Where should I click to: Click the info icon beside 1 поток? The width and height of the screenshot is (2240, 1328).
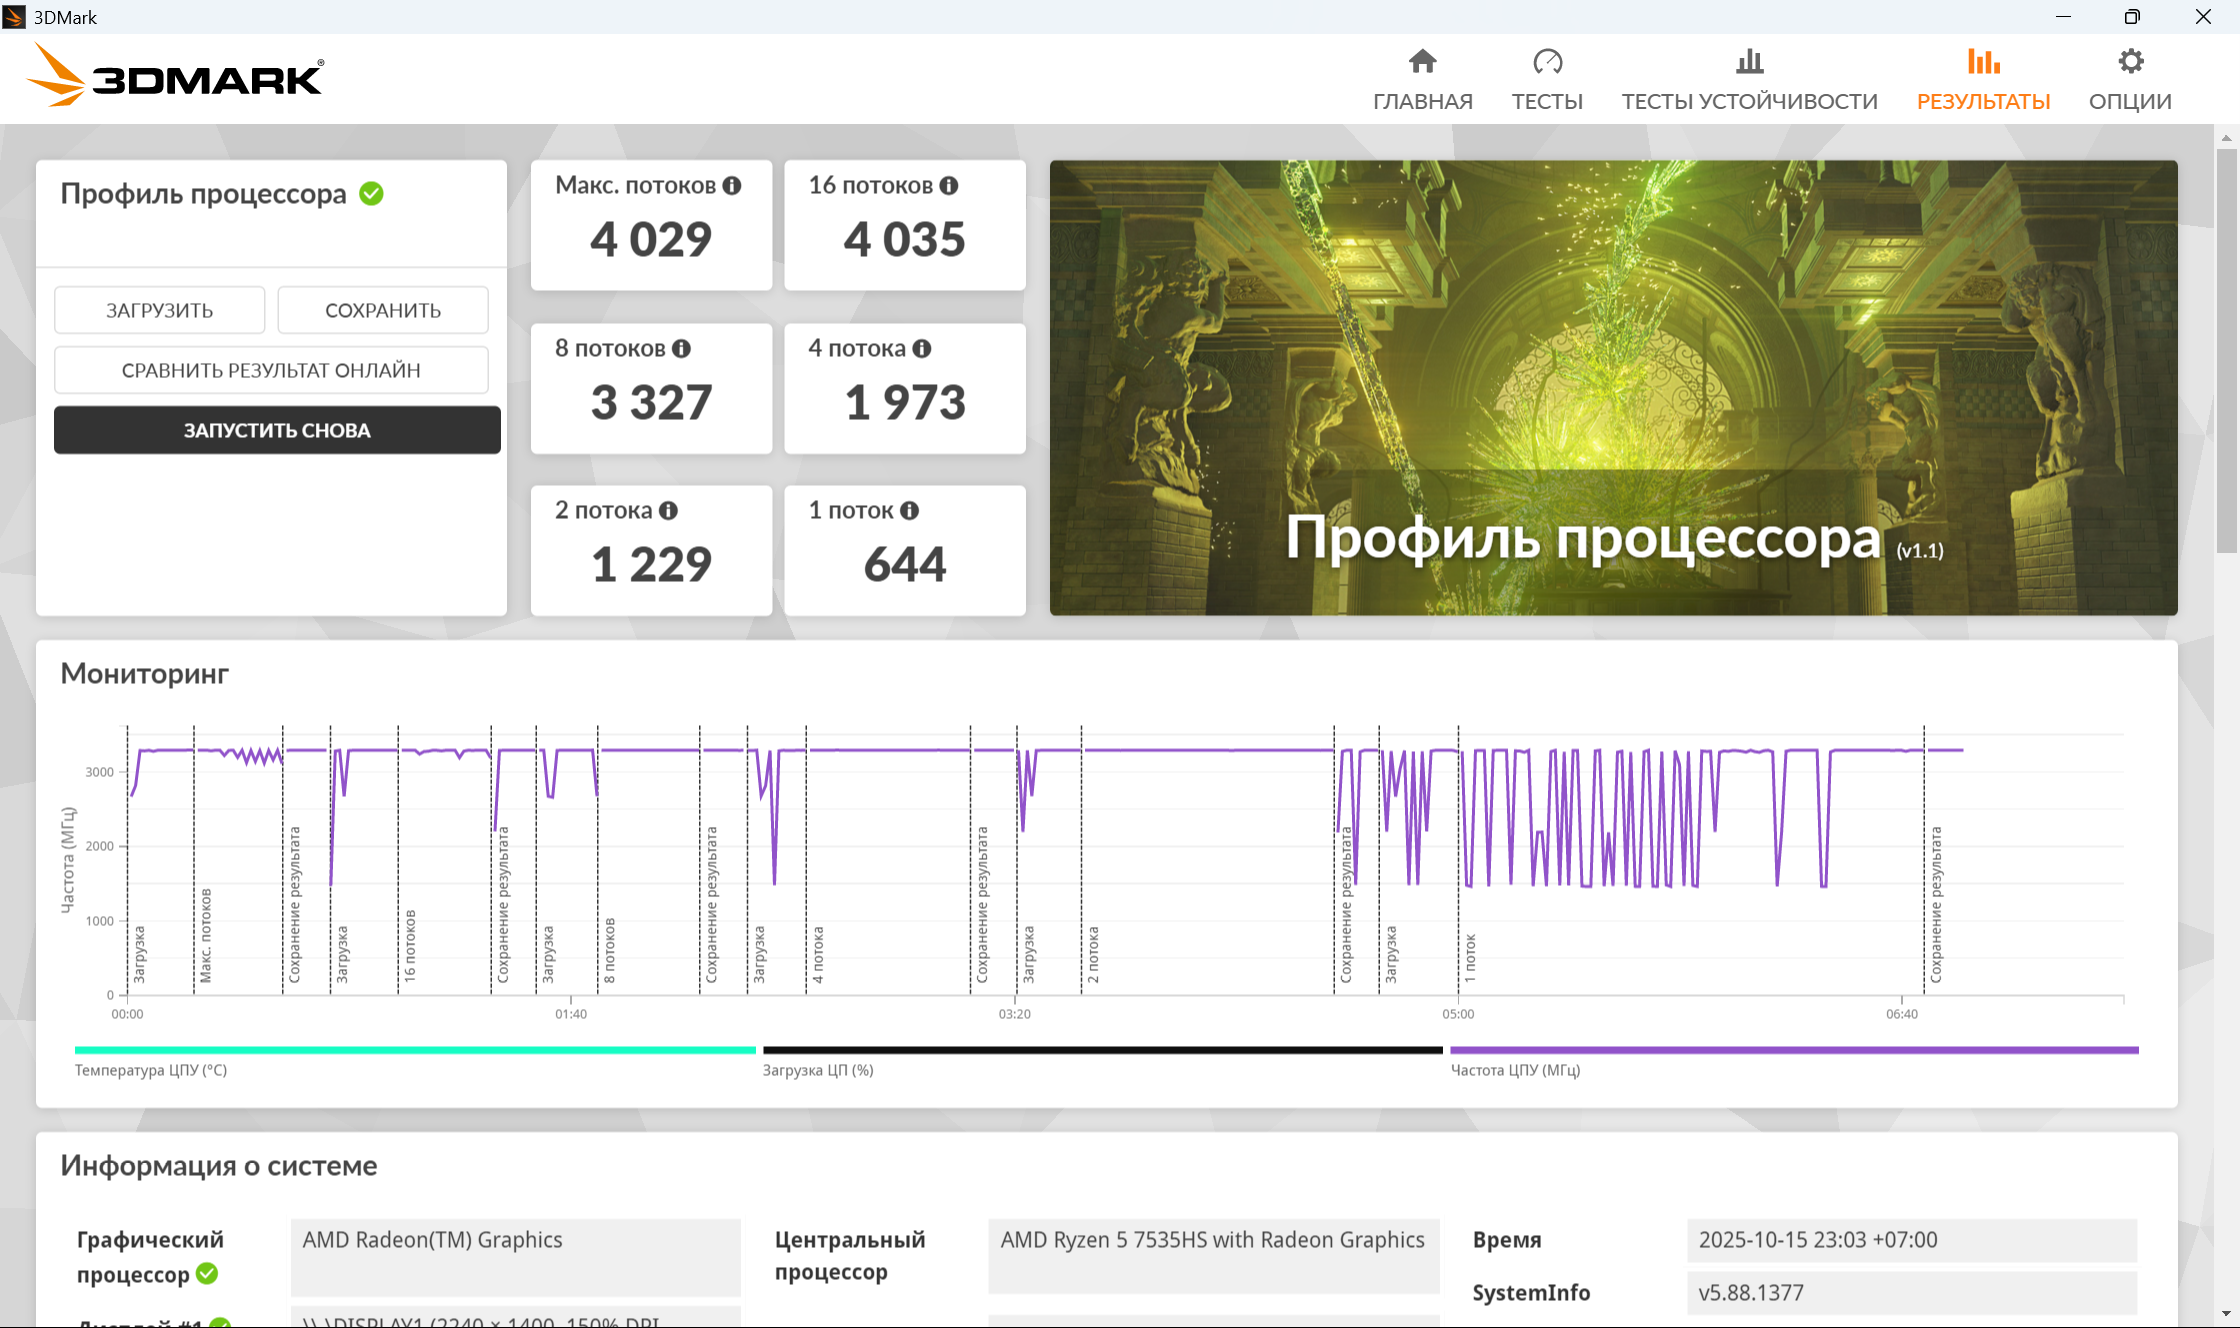[x=909, y=511]
